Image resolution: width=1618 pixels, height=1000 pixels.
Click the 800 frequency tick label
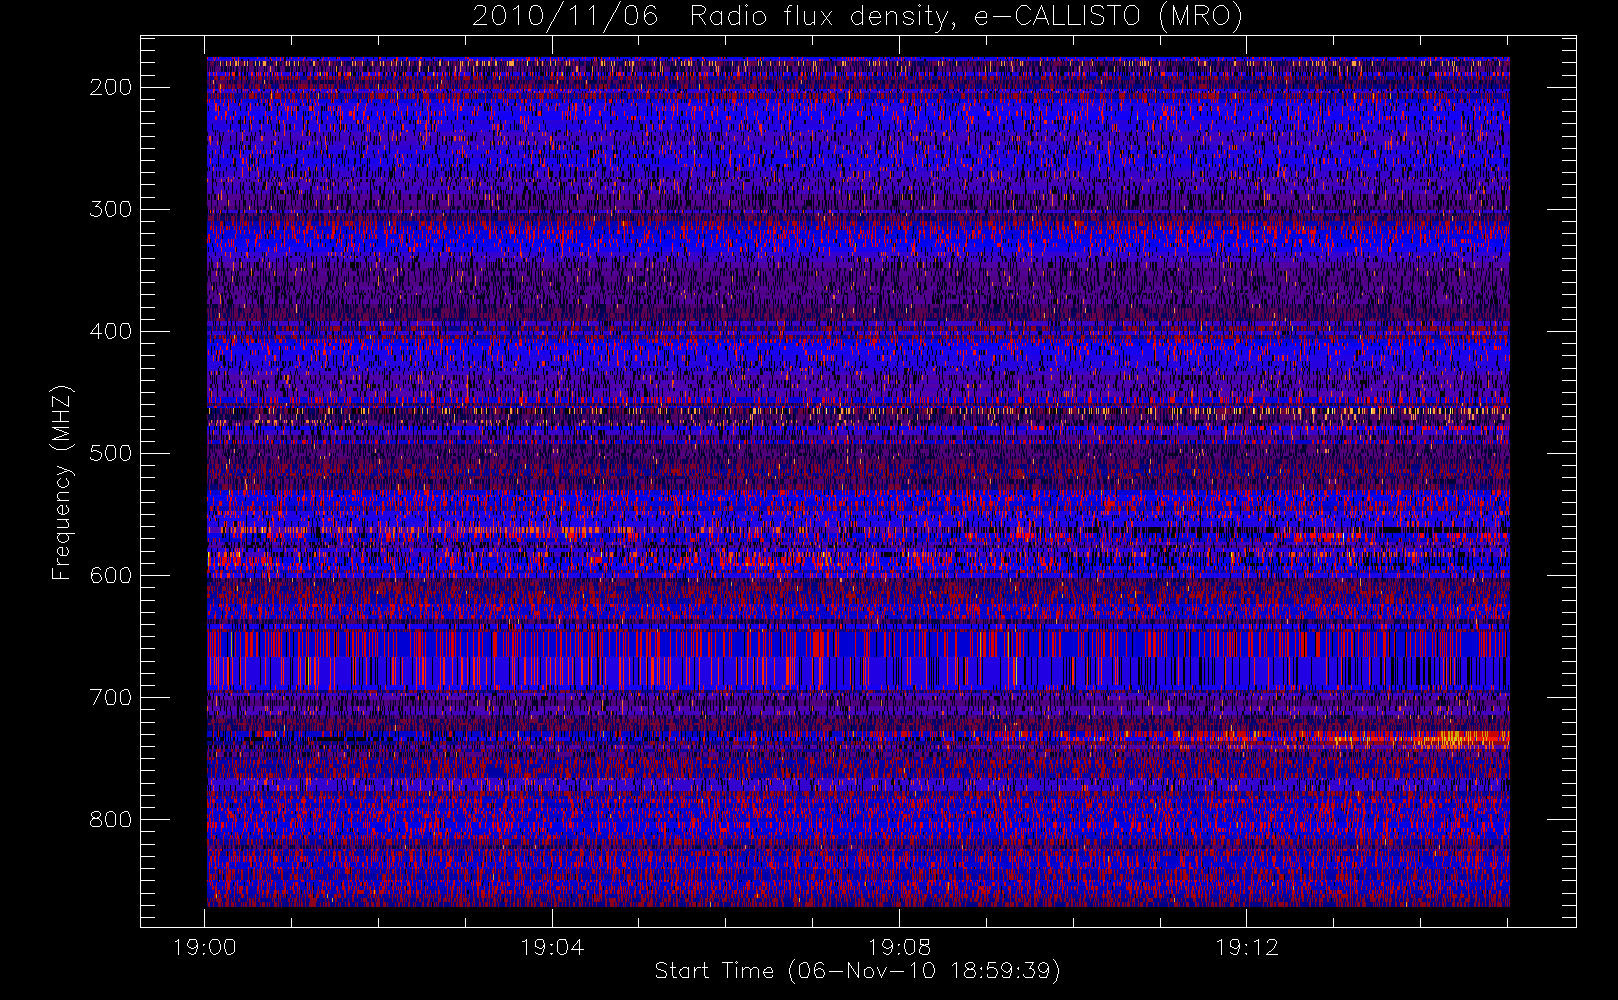[111, 819]
